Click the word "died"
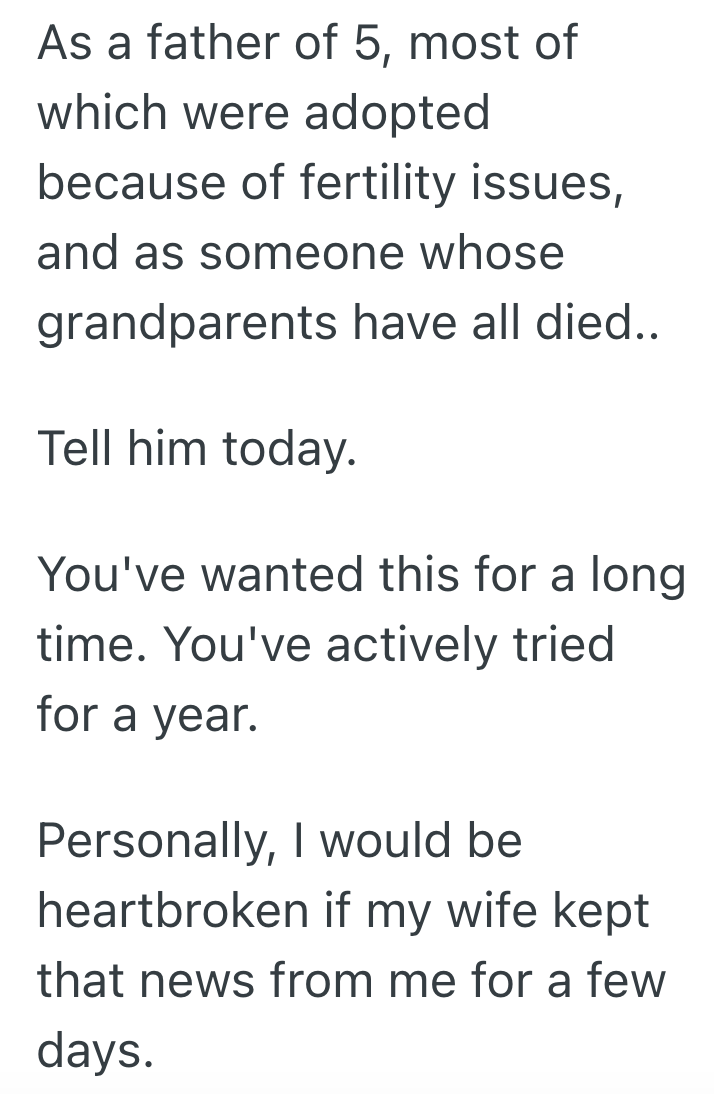714x1094 pixels. pyautogui.click(x=611, y=323)
